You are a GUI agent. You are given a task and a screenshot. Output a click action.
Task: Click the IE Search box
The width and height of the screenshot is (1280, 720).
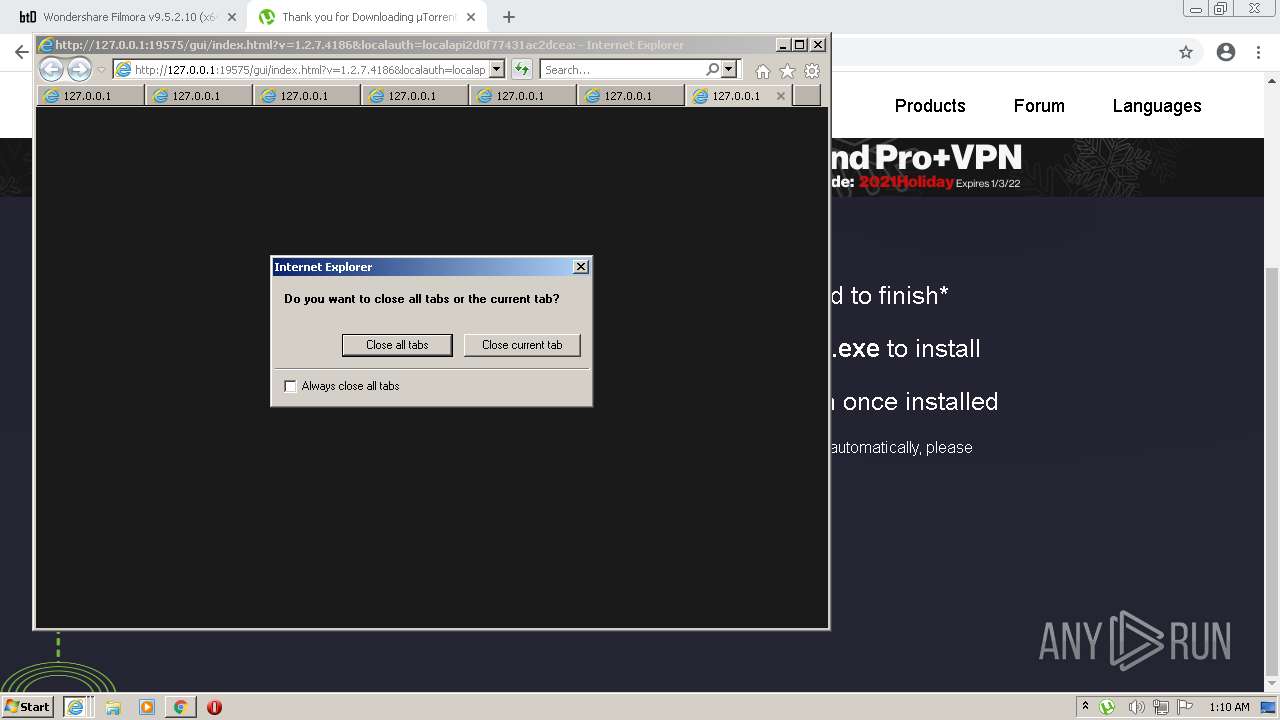coord(622,70)
